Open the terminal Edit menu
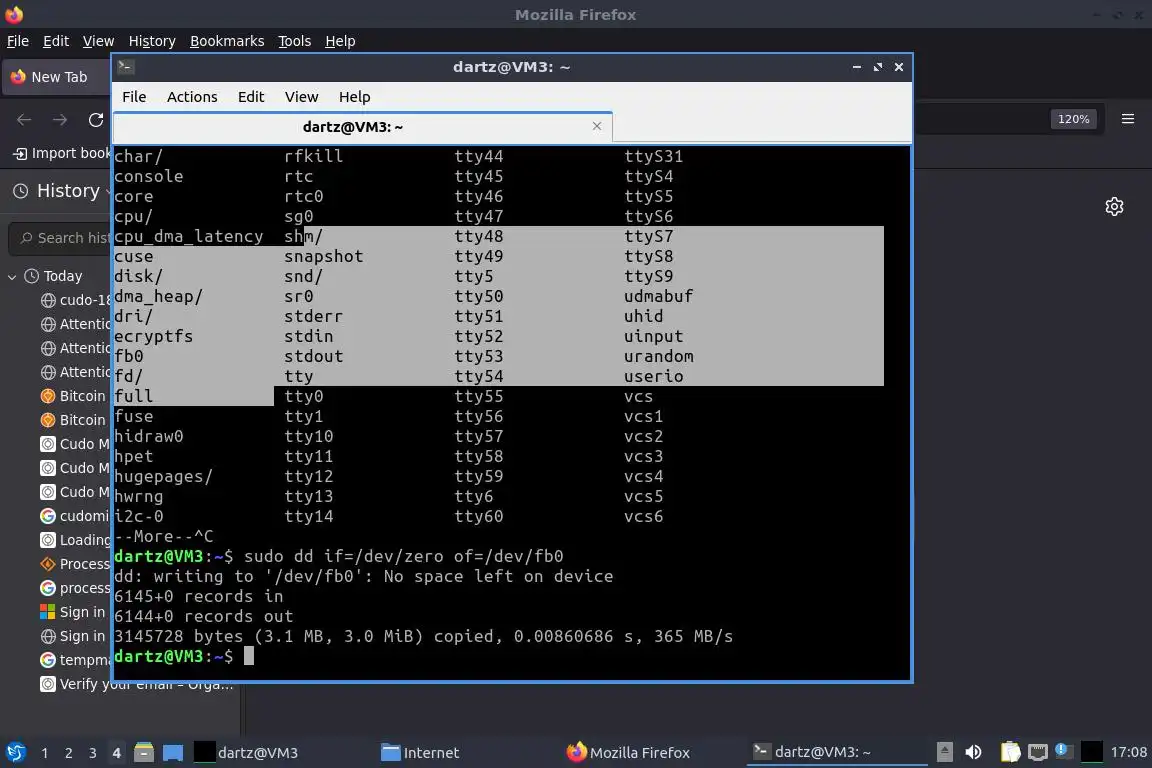Screen dimensions: 1152x768 click(251, 97)
